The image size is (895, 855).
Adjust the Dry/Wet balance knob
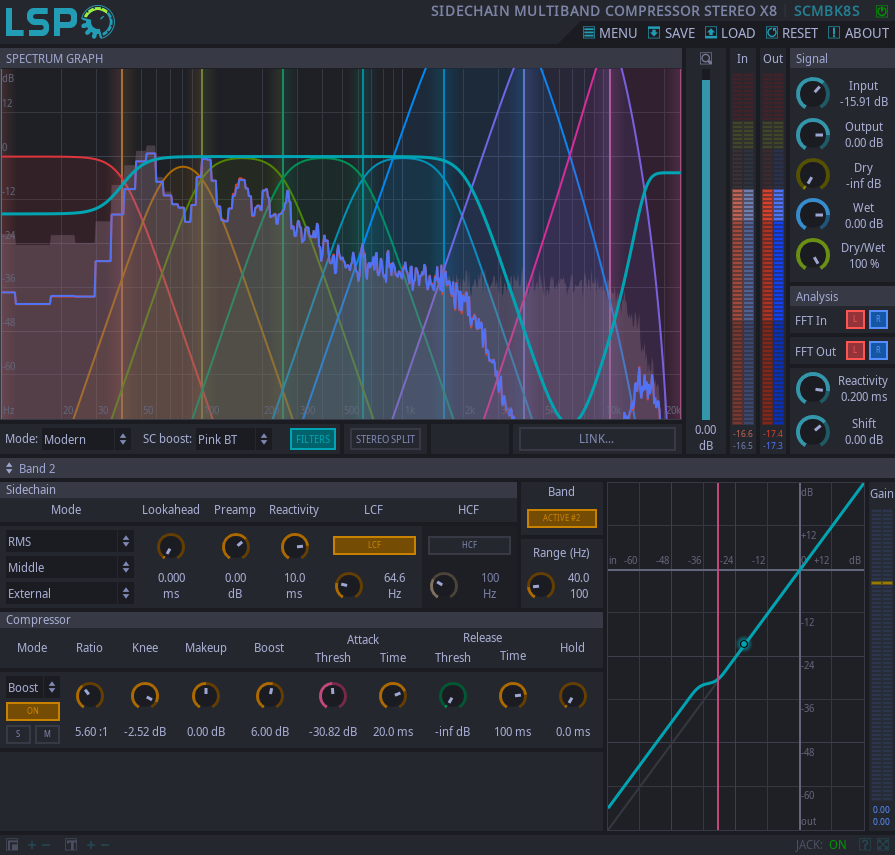(x=813, y=255)
